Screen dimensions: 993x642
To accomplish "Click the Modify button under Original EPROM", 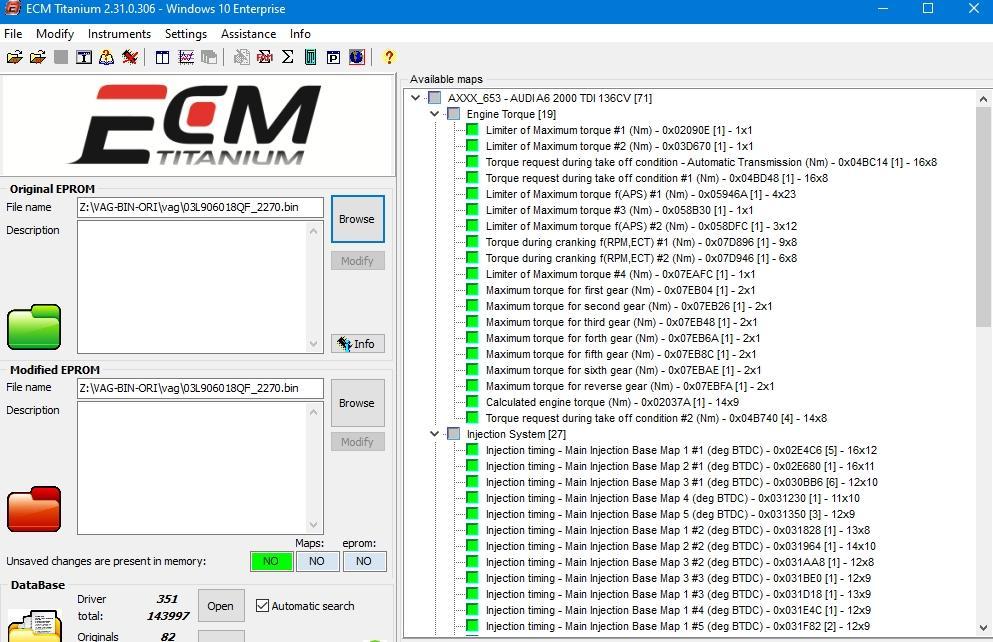I will (357, 261).
